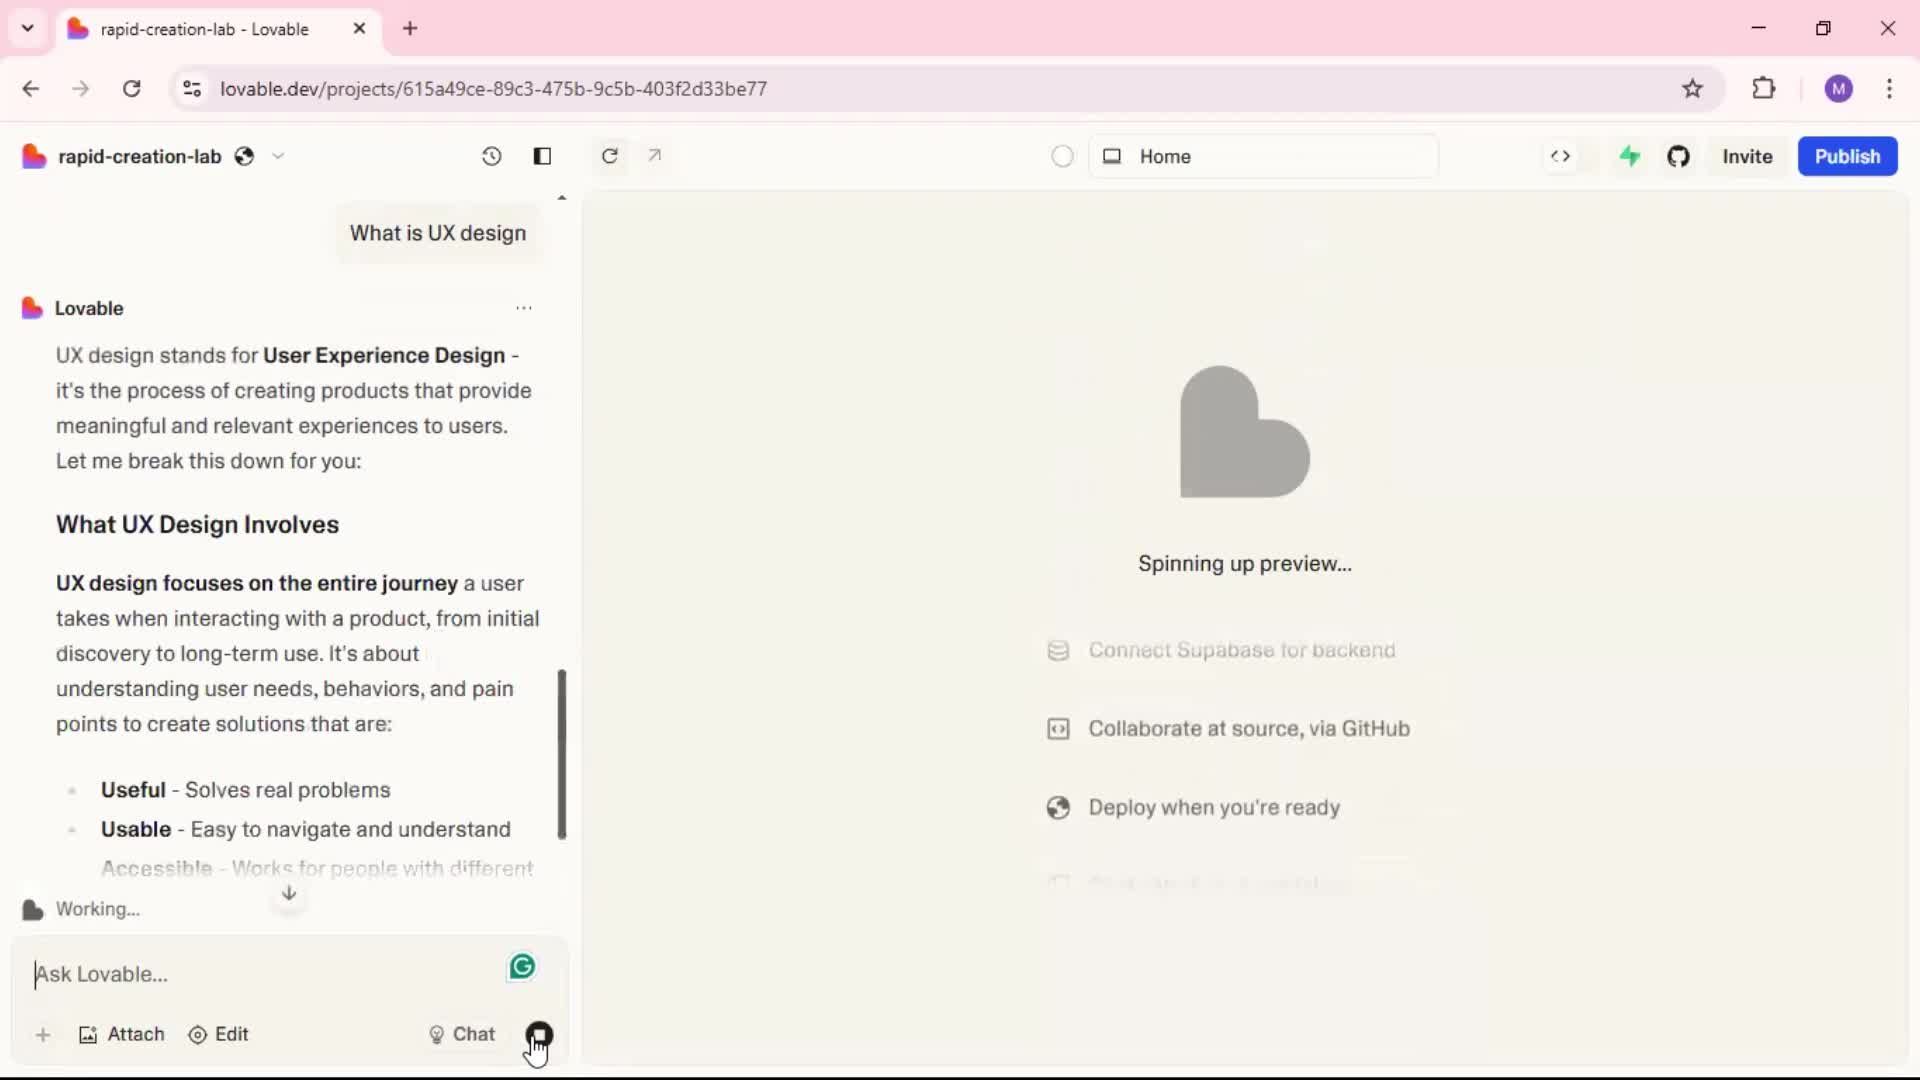Screen dimensions: 1920x1080
Task: Click 'What UX Design Involves' heading
Action: coord(197,525)
